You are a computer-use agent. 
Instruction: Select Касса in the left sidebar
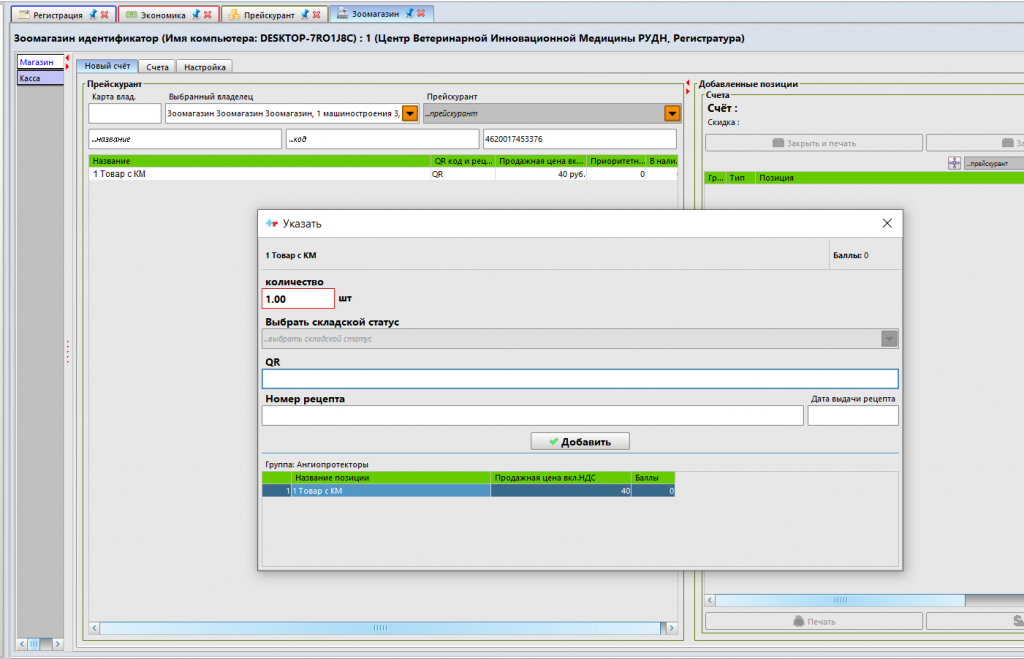pos(40,78)
